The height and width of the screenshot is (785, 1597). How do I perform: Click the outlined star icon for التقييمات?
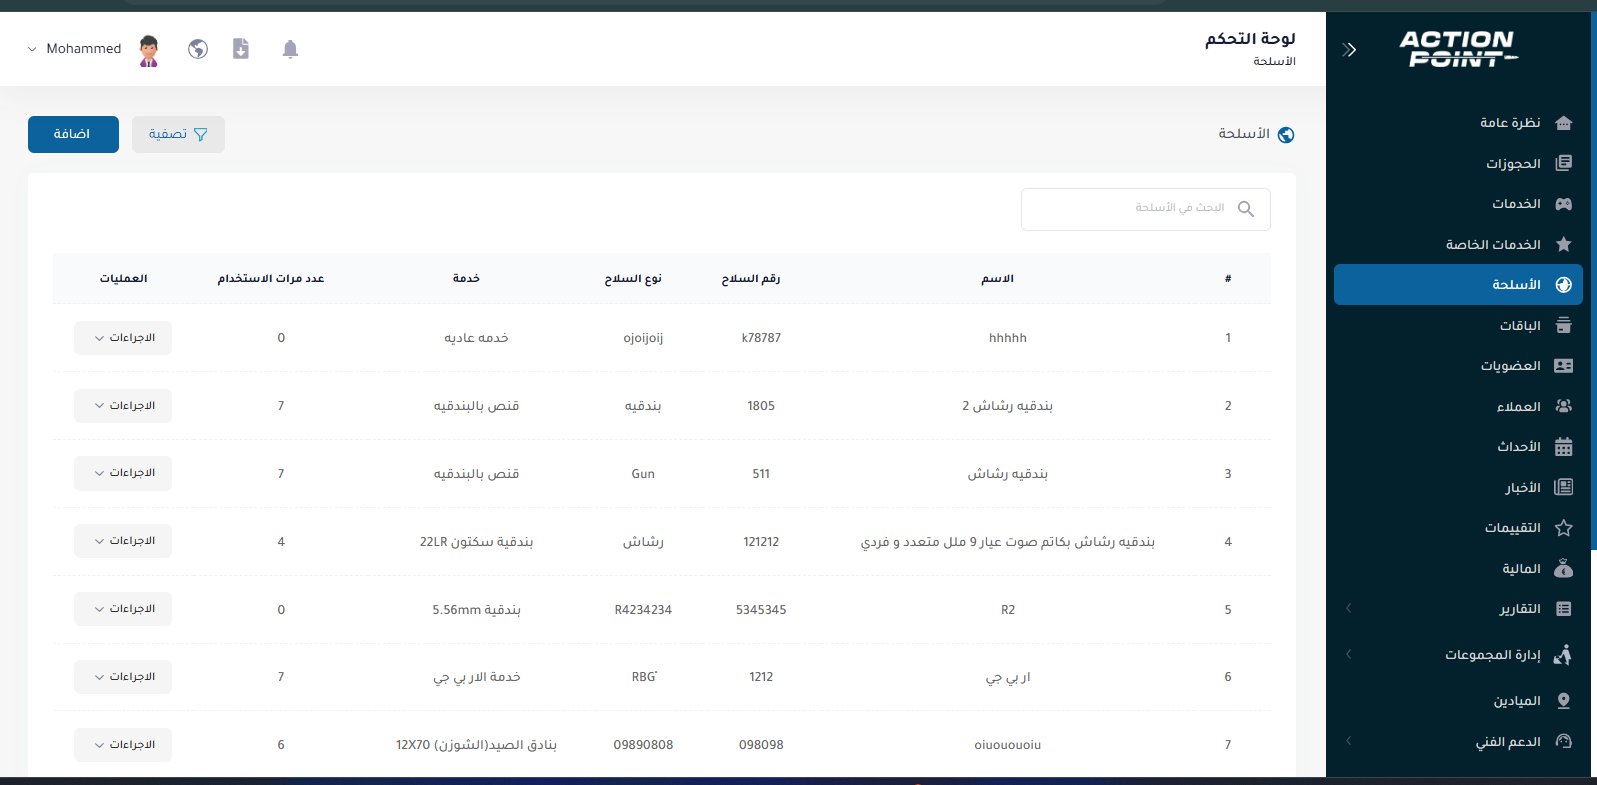tap(1564, 528)
